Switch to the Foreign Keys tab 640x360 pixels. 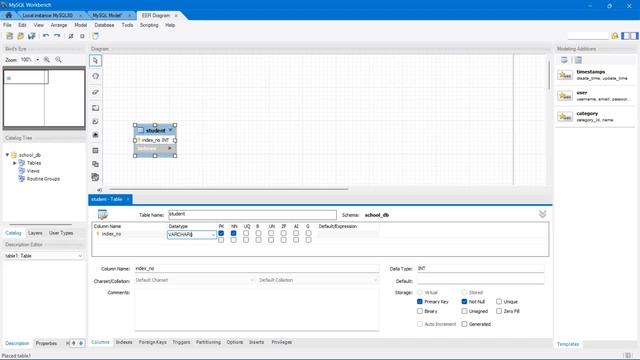click(153, 342)
